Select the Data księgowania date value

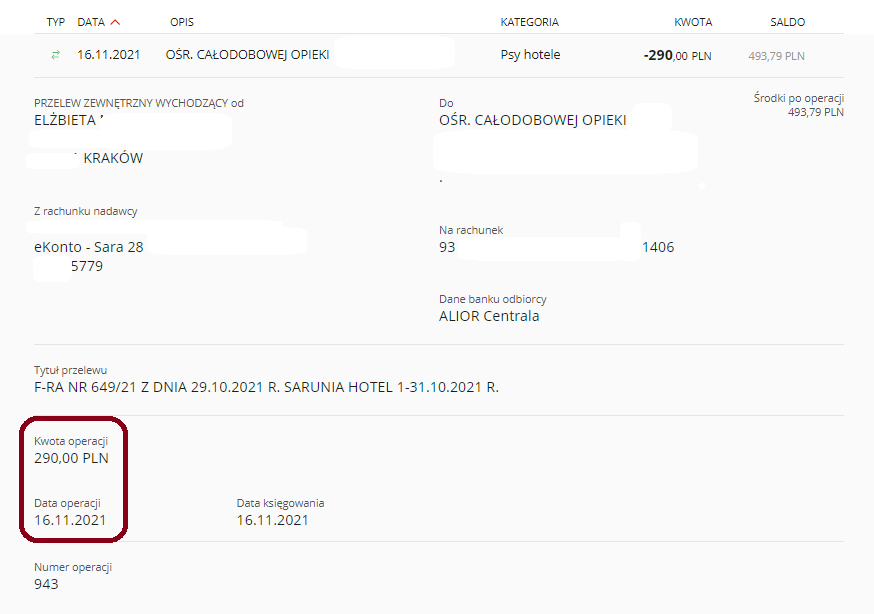(x=273, y=520)
